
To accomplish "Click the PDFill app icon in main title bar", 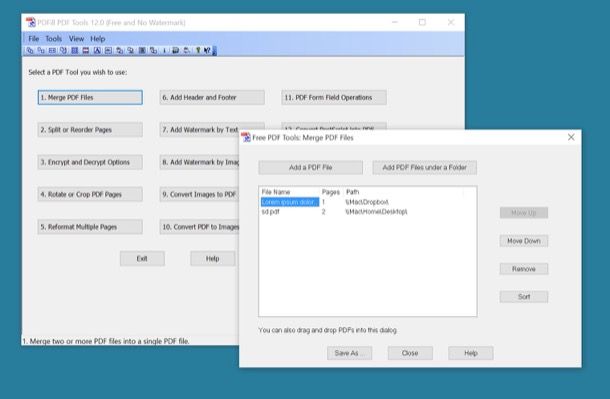I will (x=30, y=22).
